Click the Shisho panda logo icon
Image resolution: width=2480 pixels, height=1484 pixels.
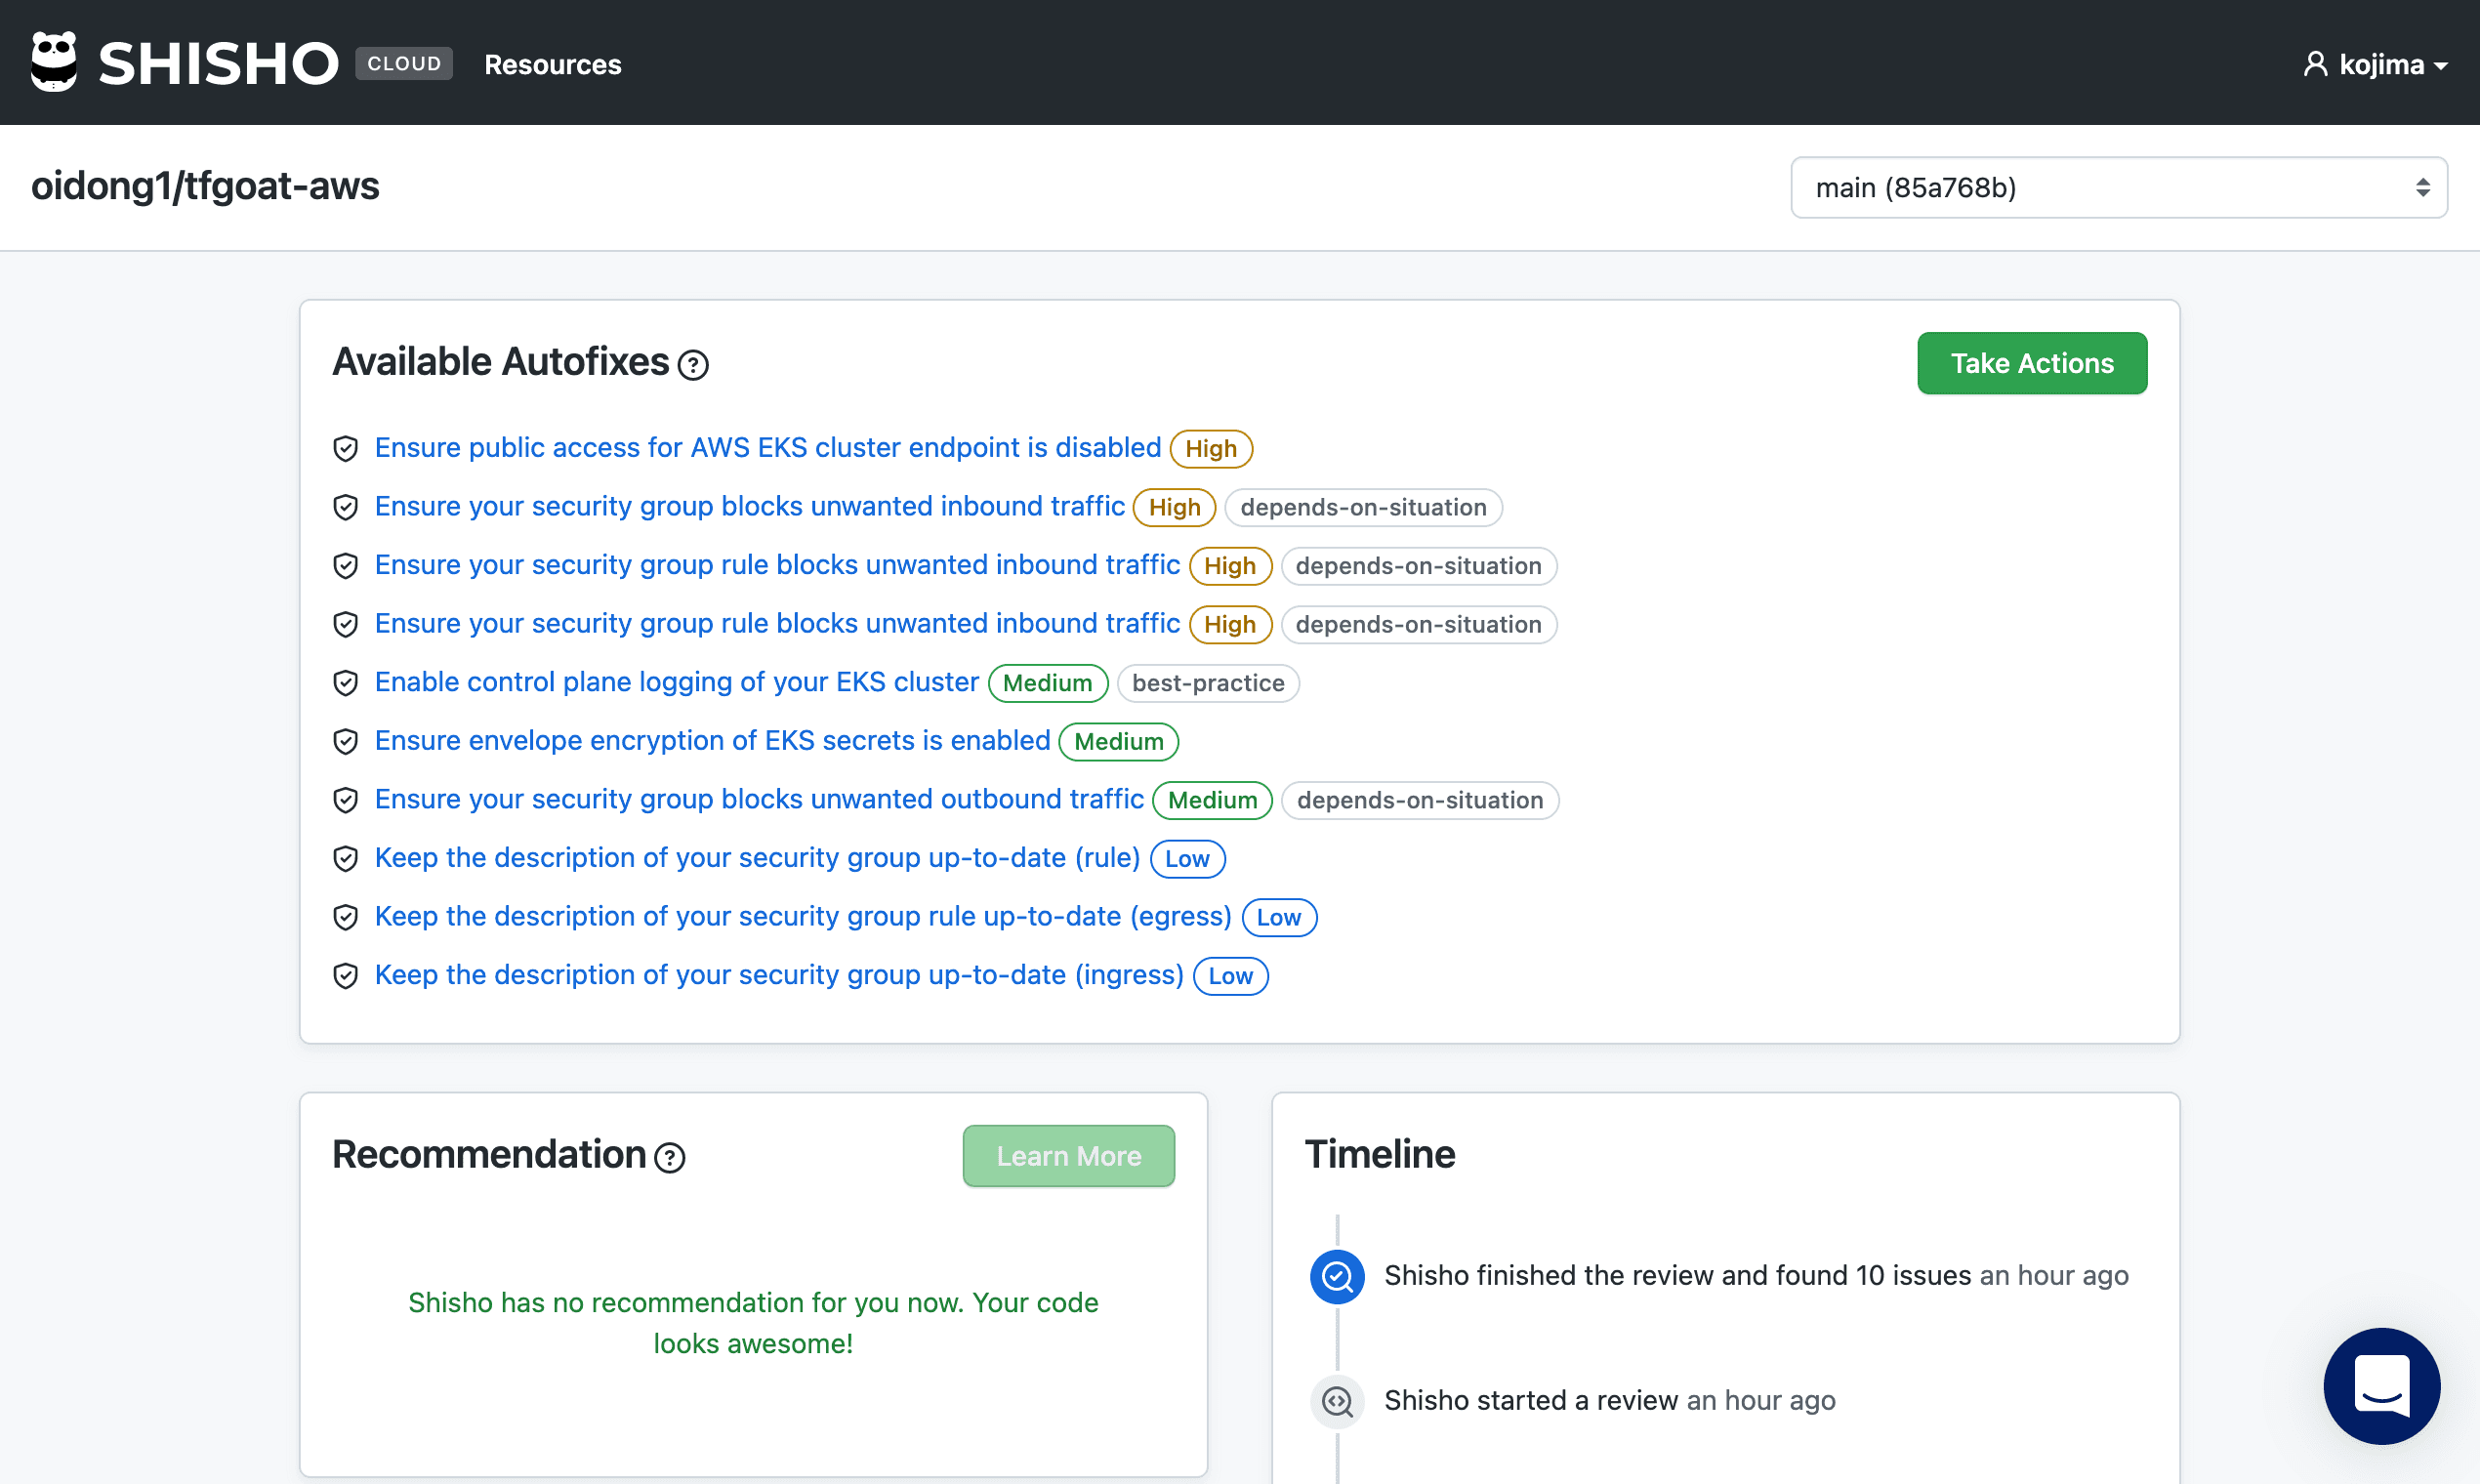pyautogui.click(x=54, y=62)
